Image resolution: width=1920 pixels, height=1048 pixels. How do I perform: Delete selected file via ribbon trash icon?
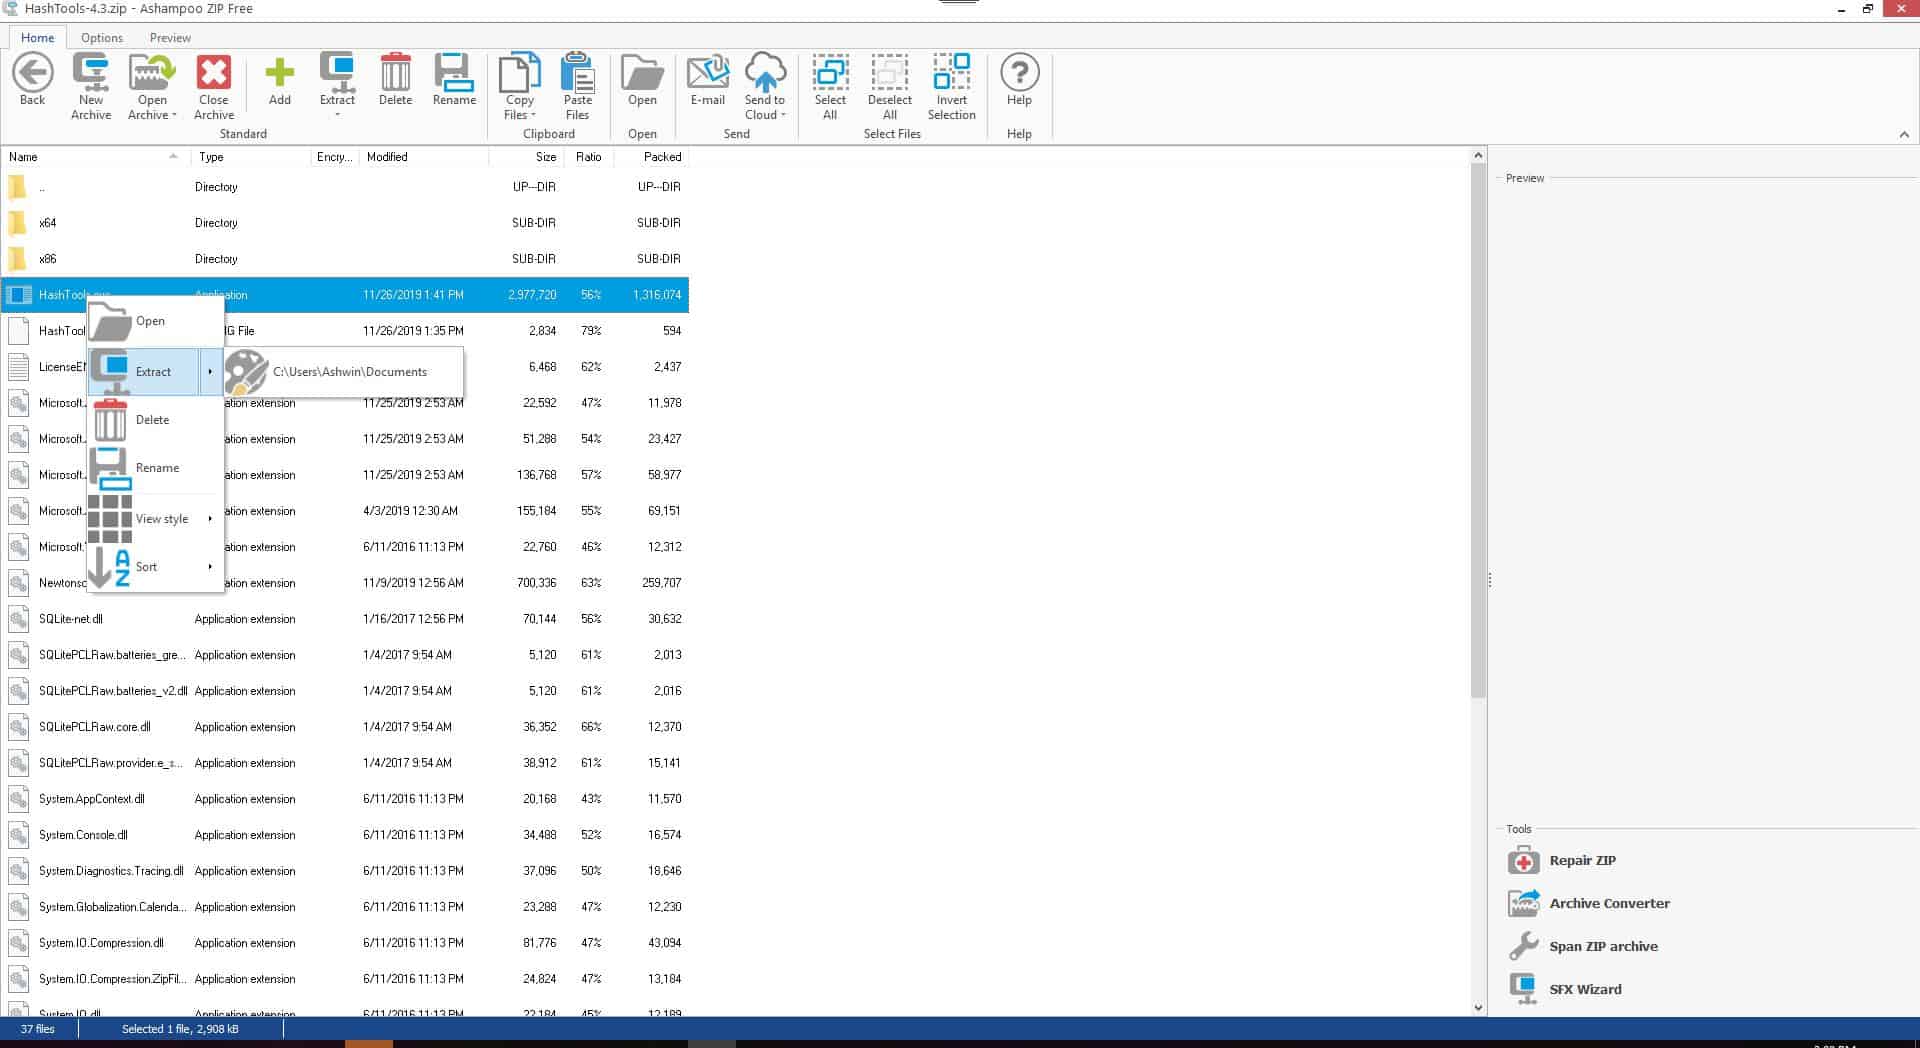click(396, 80)
